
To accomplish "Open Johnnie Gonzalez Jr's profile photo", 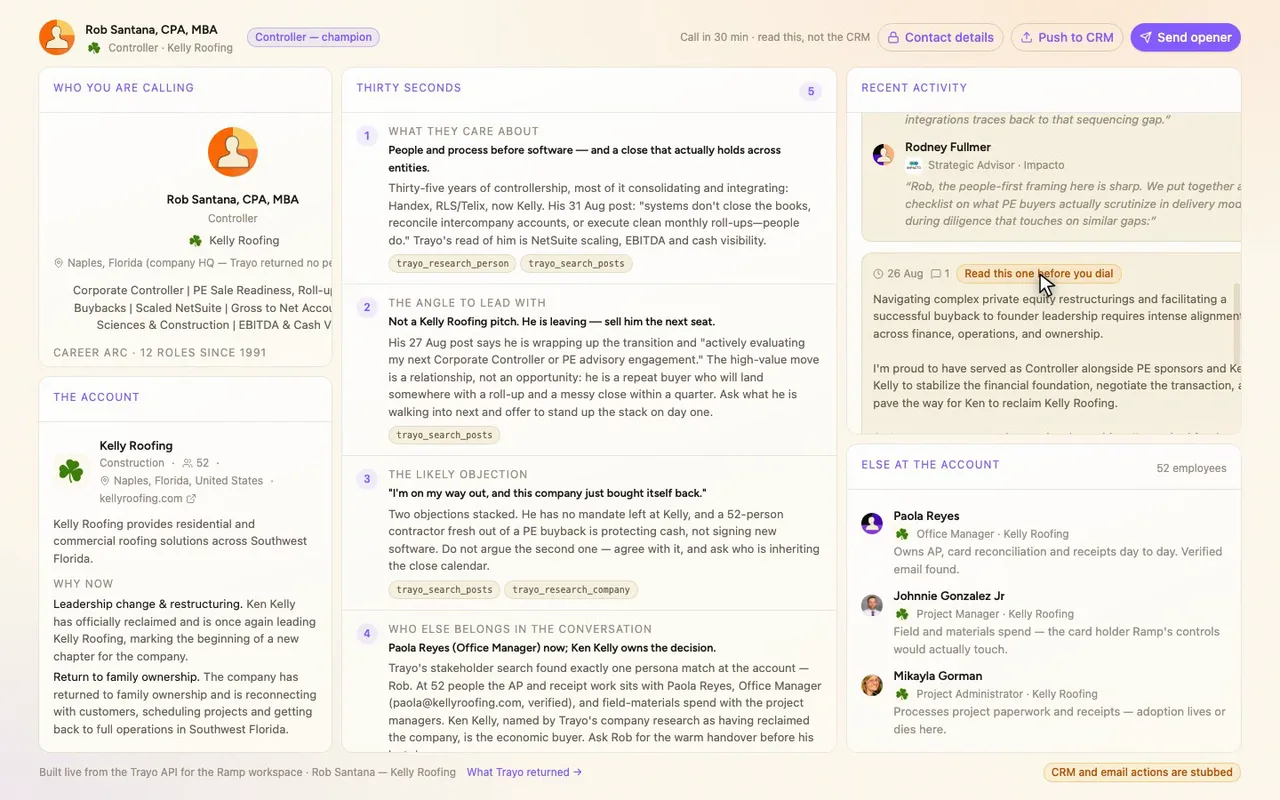I will click(x=872, y=604).
